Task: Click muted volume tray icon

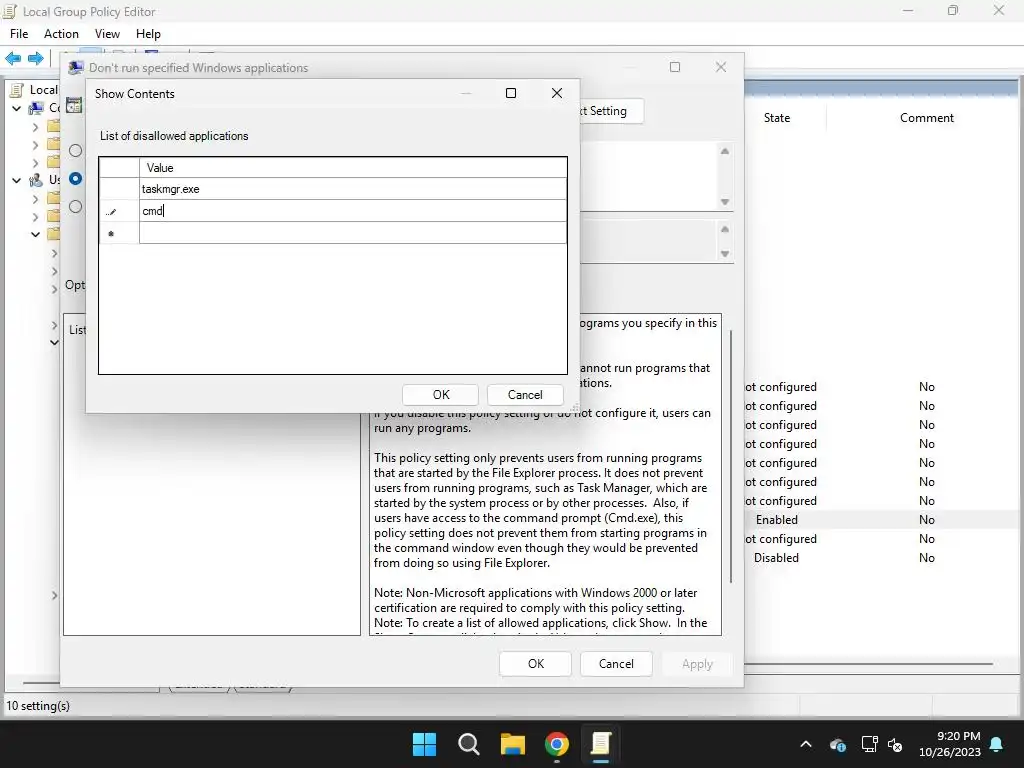Action: (895, 744)
